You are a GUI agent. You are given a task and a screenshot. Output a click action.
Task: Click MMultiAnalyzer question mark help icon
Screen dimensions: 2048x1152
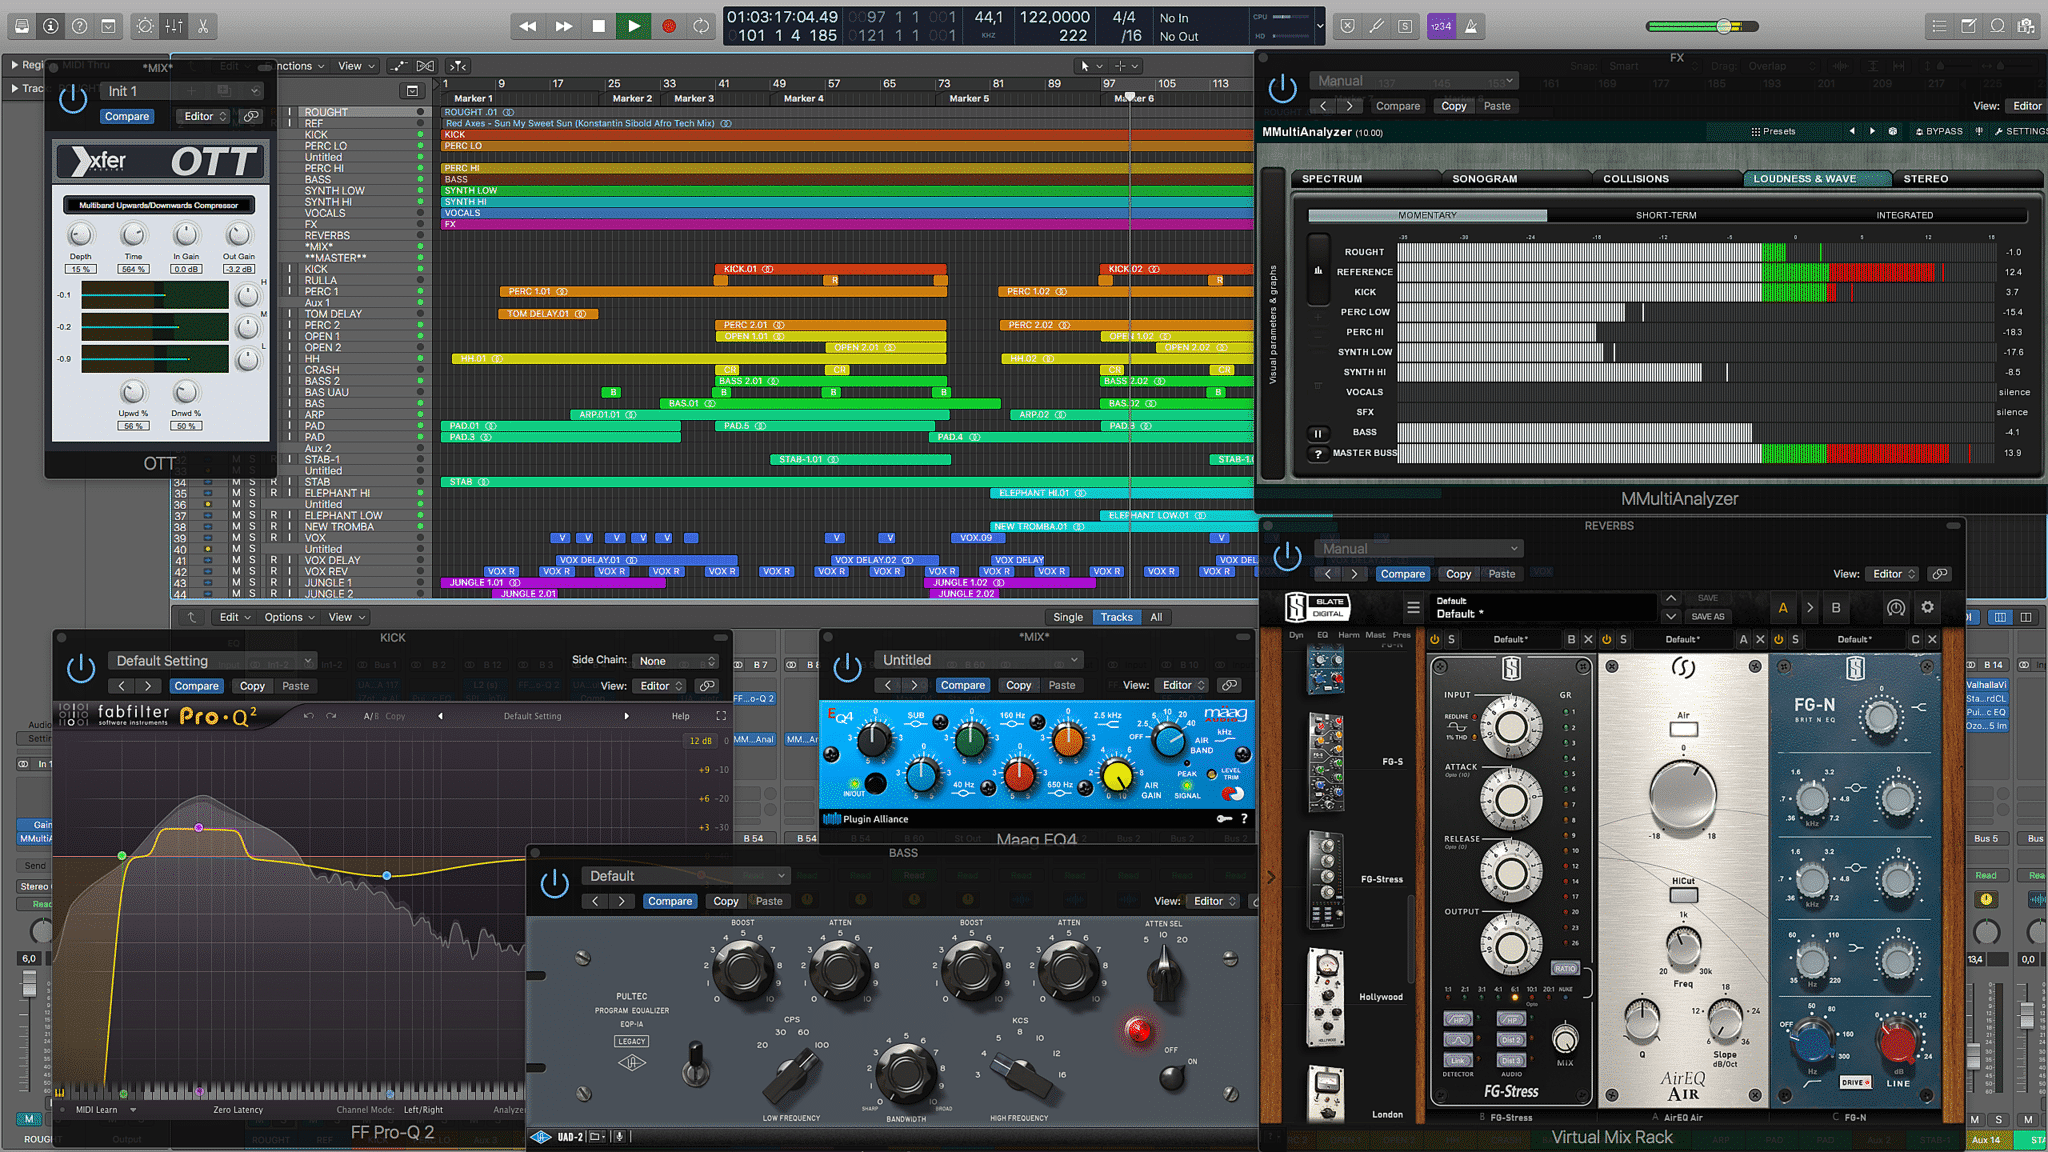coord(1318,454)
